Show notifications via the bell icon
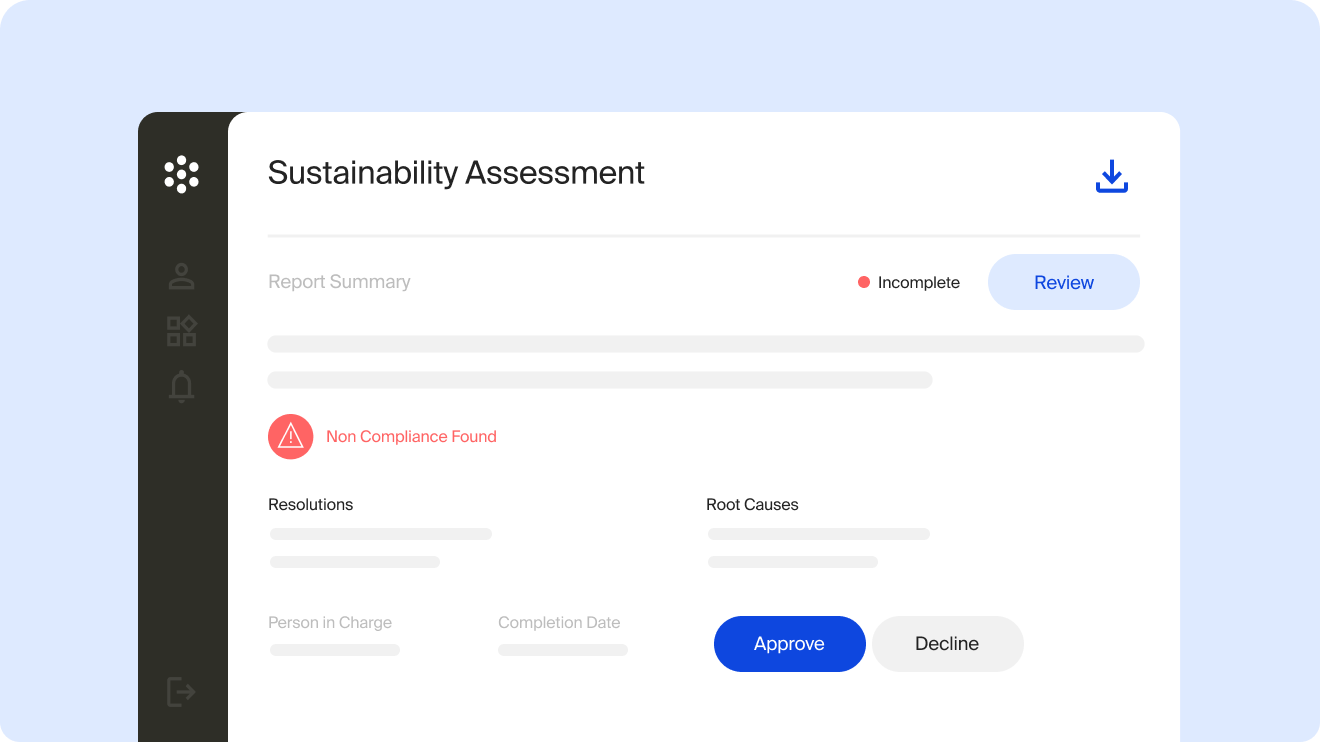This screenshot has width=1320, height=742. point(181,386)
